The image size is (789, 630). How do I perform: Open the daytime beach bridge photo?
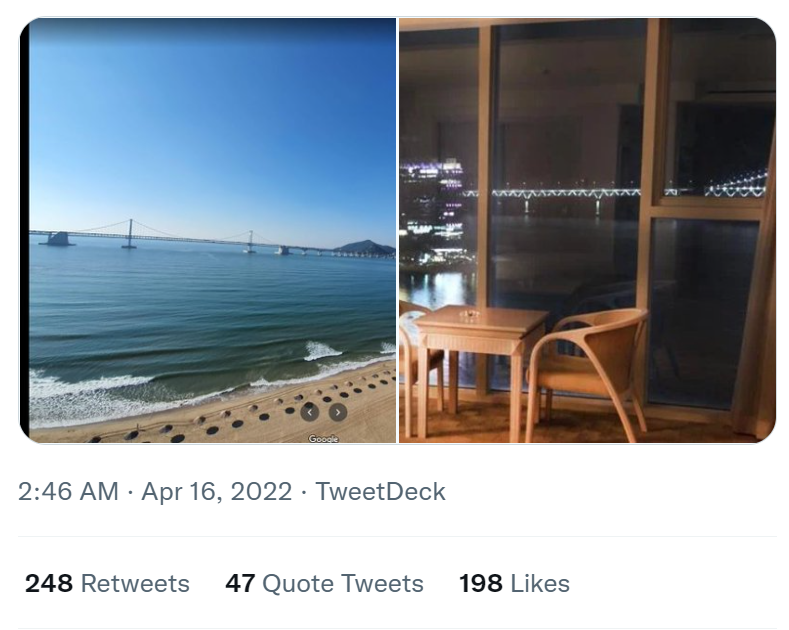212,300
